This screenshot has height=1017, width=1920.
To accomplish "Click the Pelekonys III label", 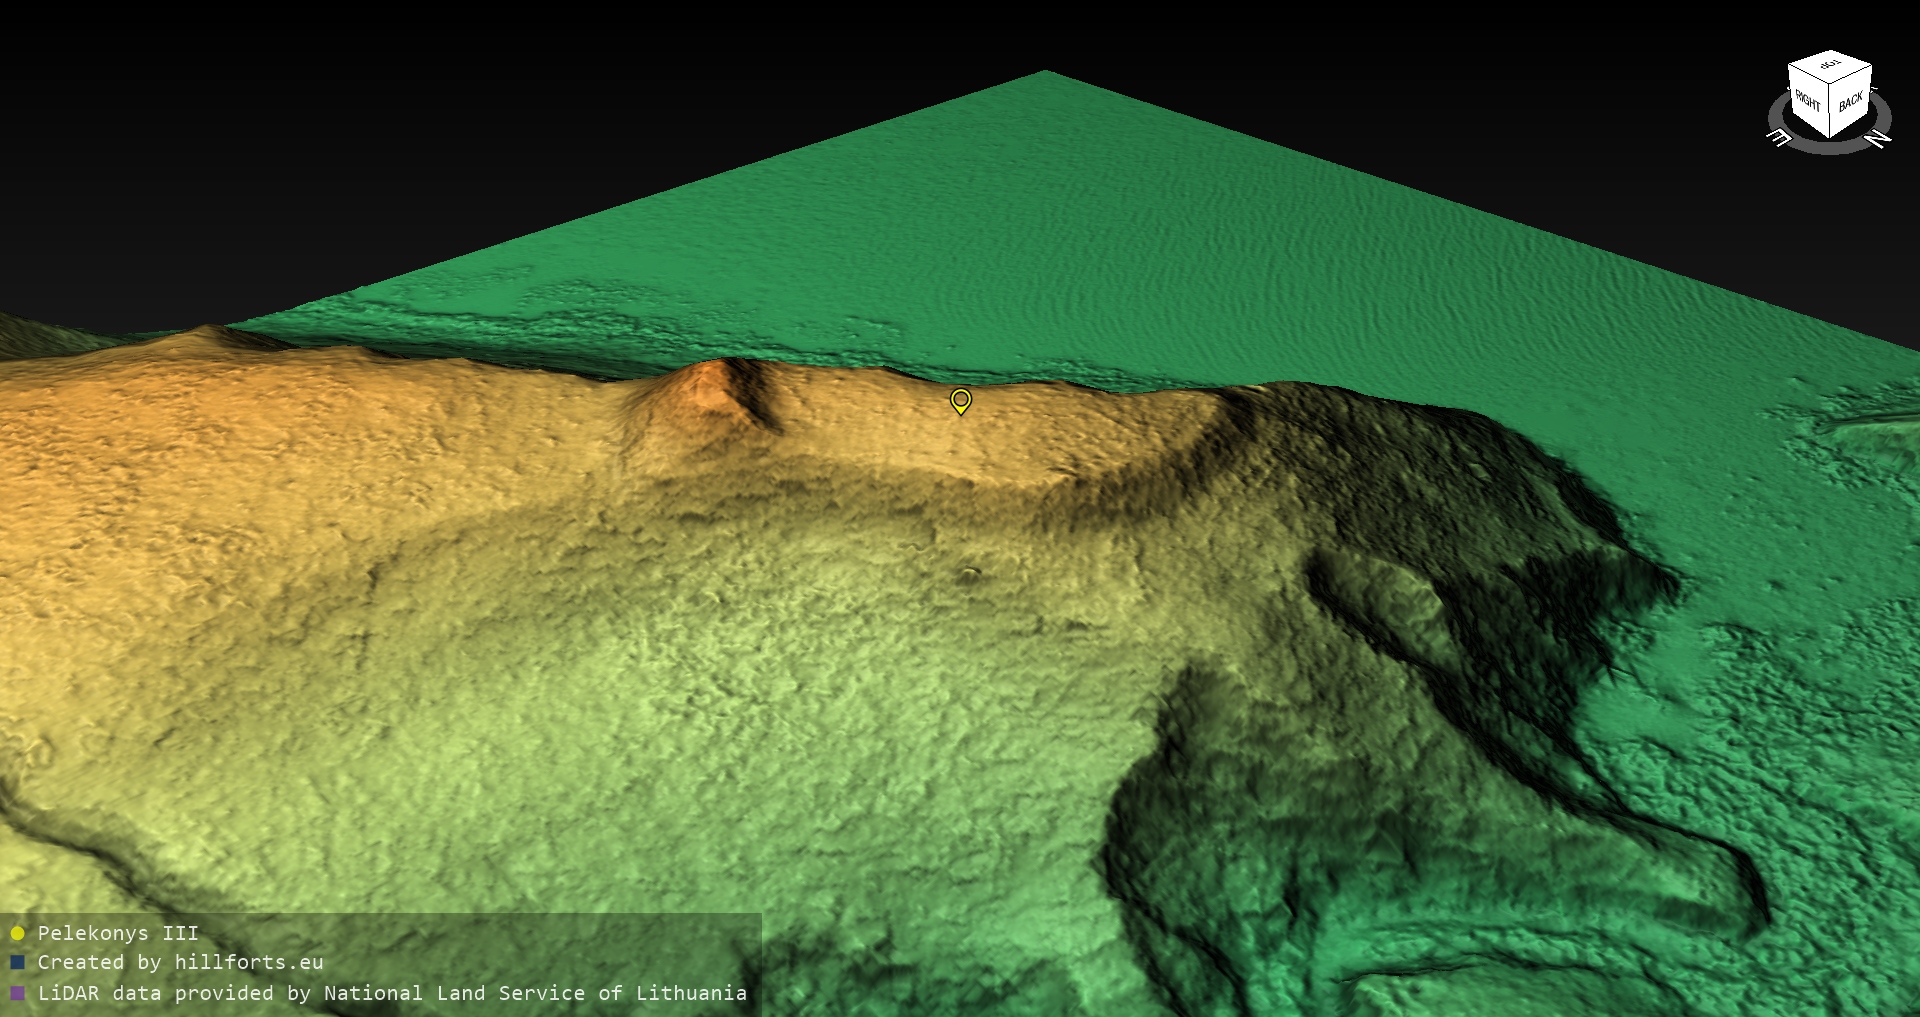I will coord(118,933).
